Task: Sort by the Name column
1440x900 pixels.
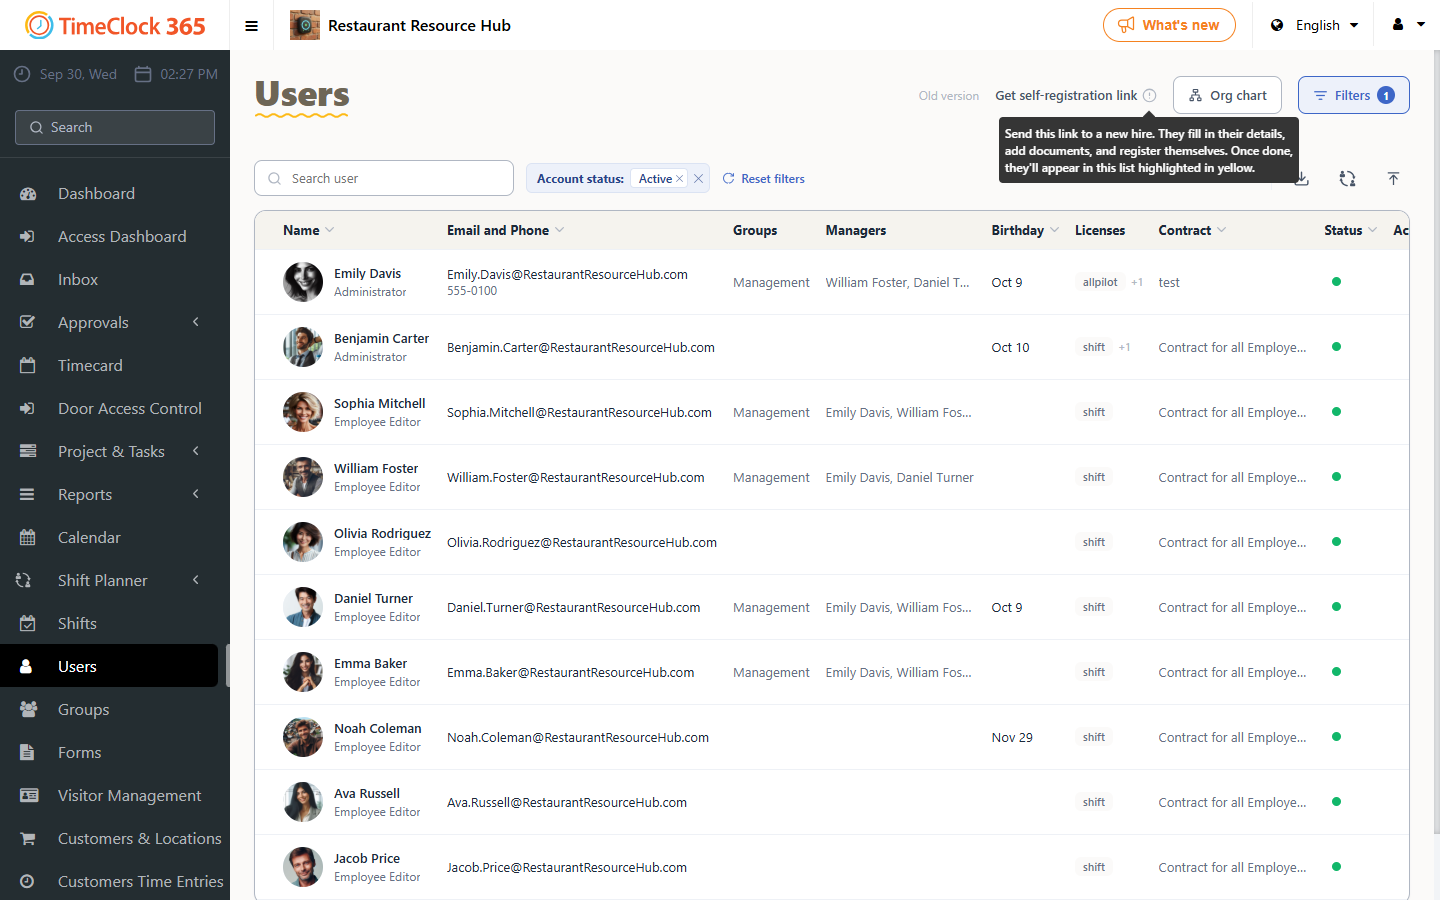Action: [308, 231]
